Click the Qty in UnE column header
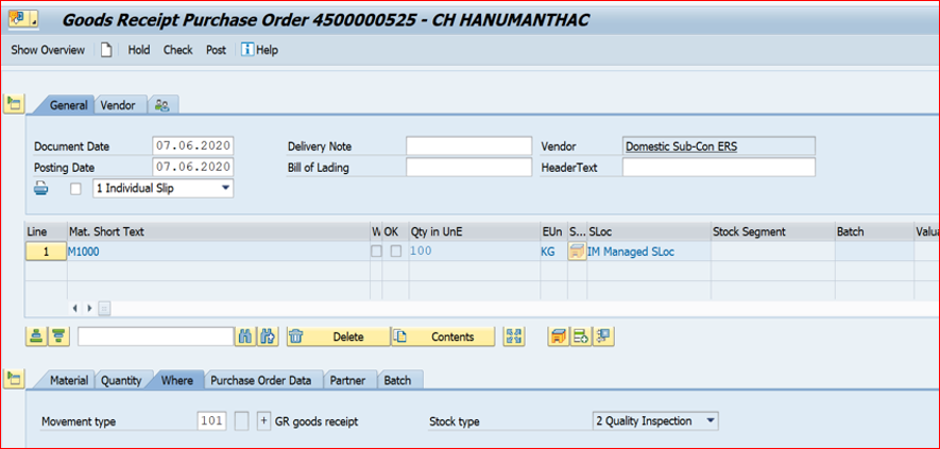This screenshot has height=449, width=940. tap(474, 231)
